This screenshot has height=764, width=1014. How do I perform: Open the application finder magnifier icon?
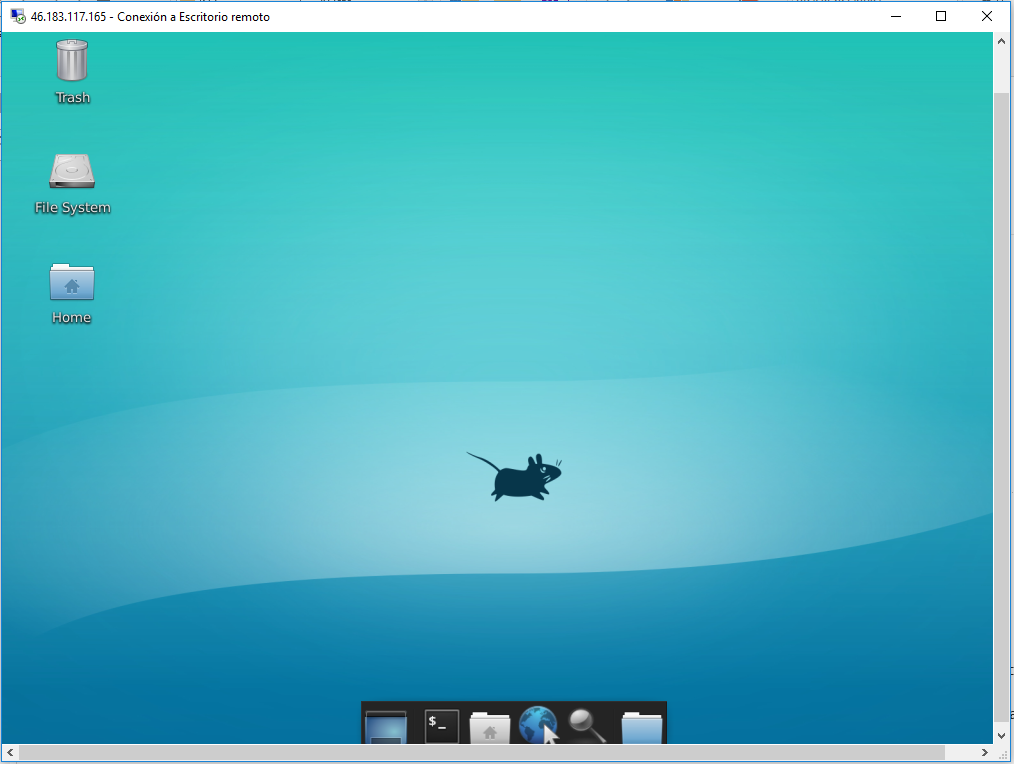pos(587,726)
